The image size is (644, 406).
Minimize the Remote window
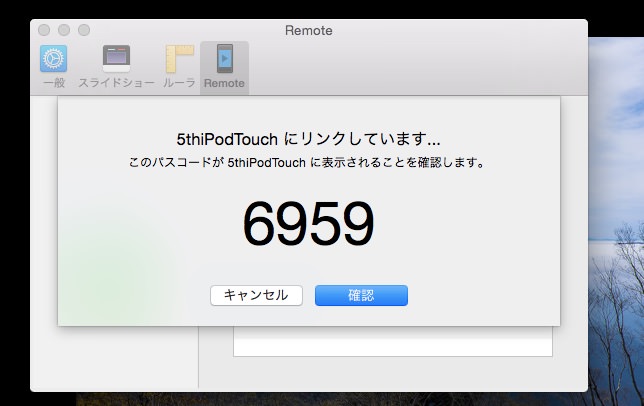click(64, 30)
